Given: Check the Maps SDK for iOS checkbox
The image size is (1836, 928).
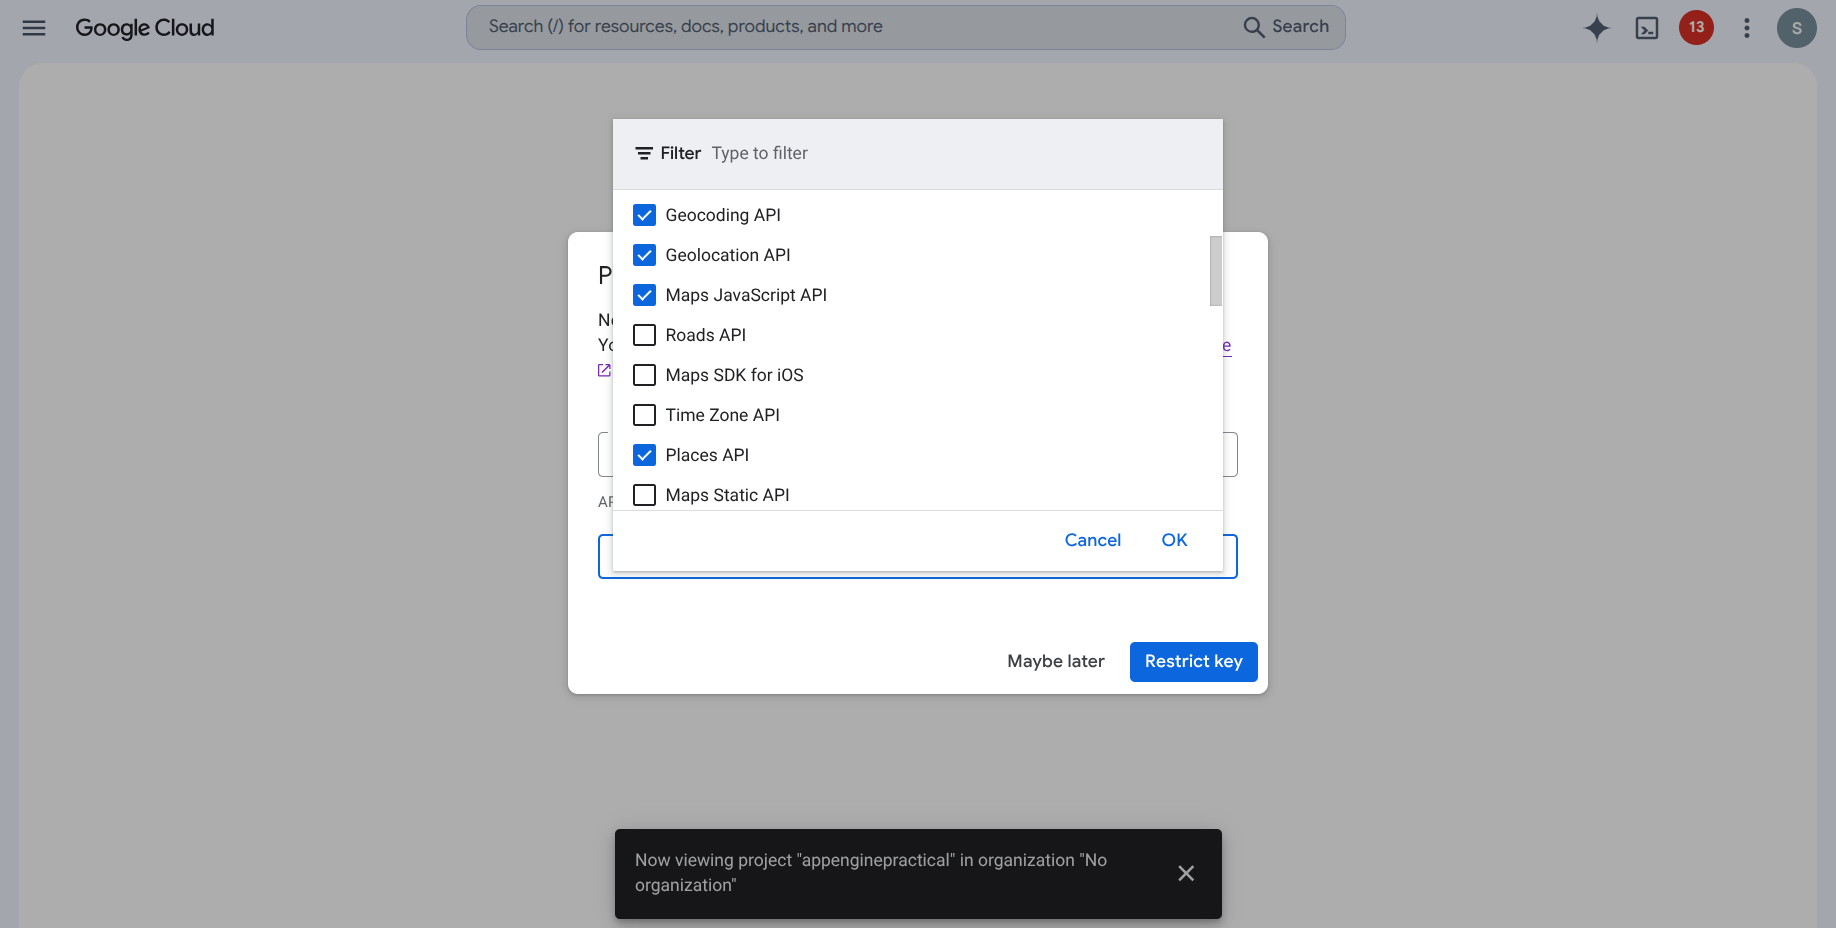Looking at the screenshot, I should (x=645, y=375).
